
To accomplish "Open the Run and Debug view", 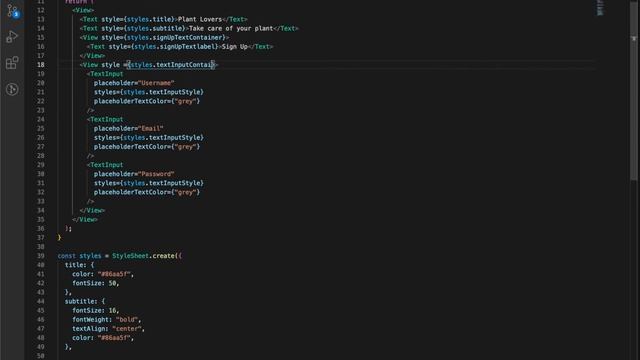I will (x=12, y=37).
